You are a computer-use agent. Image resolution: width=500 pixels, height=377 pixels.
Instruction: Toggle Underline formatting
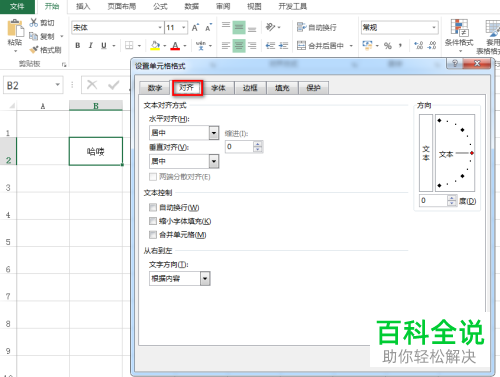tap(104, 45)
